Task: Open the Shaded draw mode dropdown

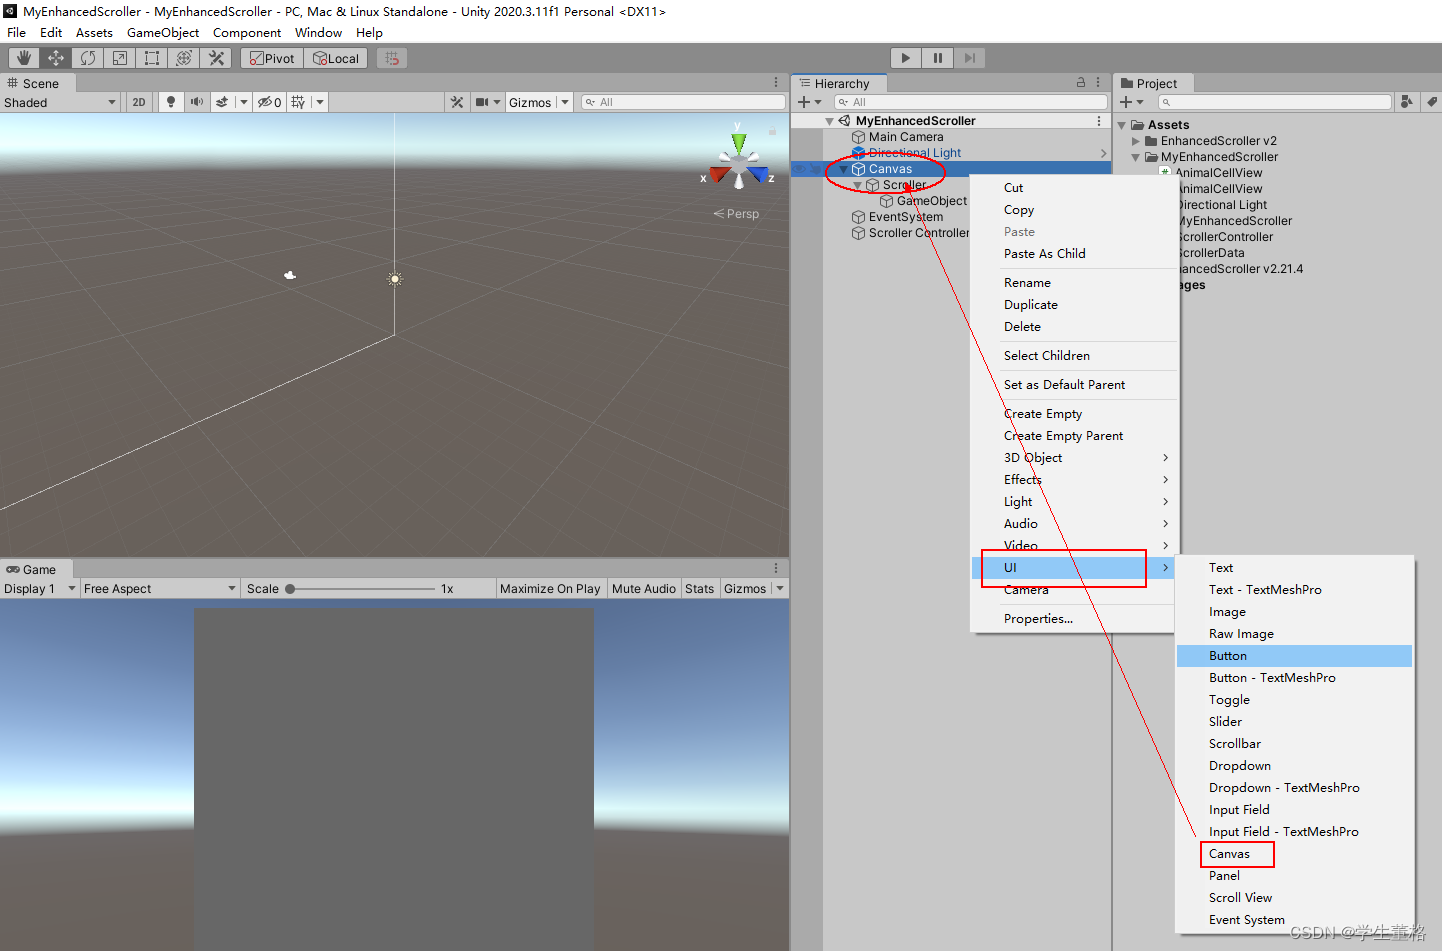Action: [x=60, y=101]
